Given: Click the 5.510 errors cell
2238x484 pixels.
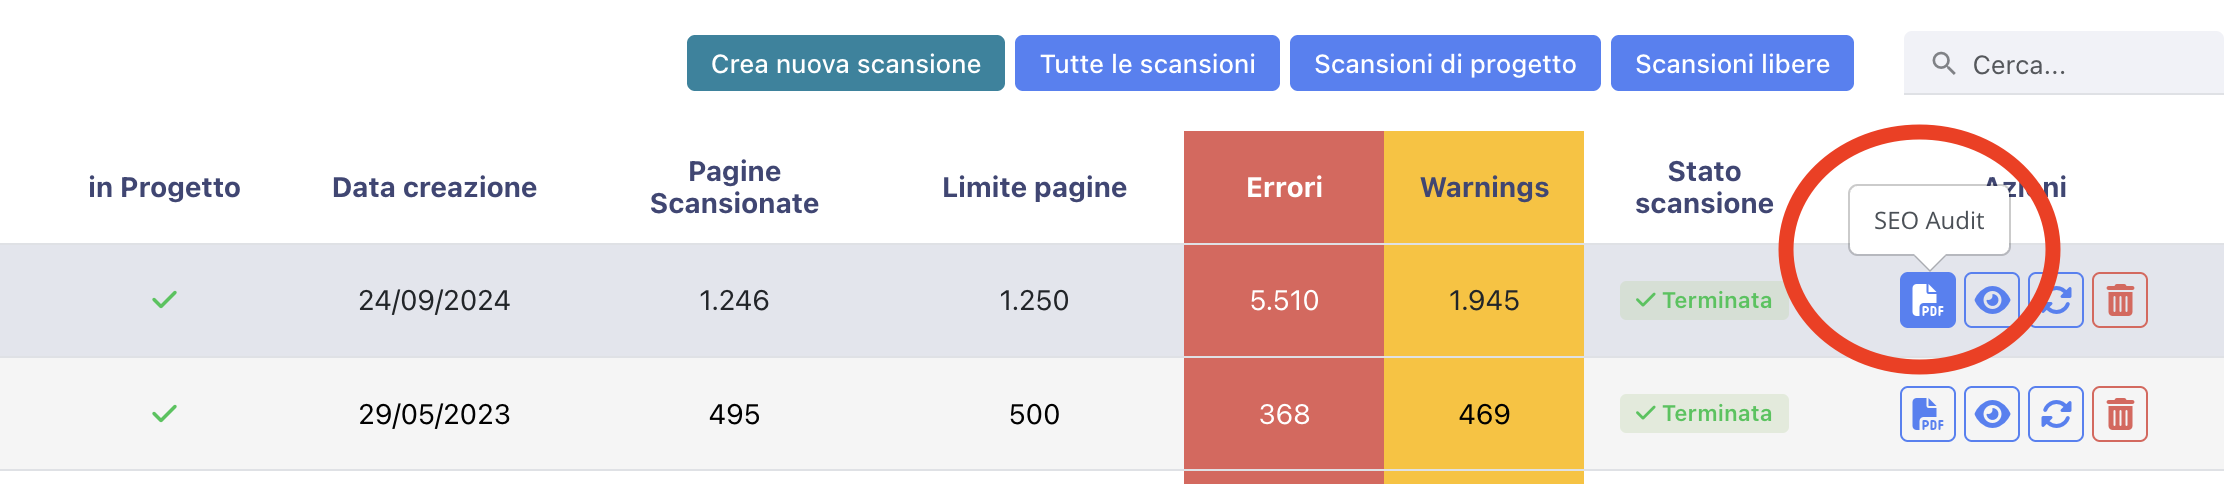Looking at the screenshot, I should click(x=1284, y=300).
